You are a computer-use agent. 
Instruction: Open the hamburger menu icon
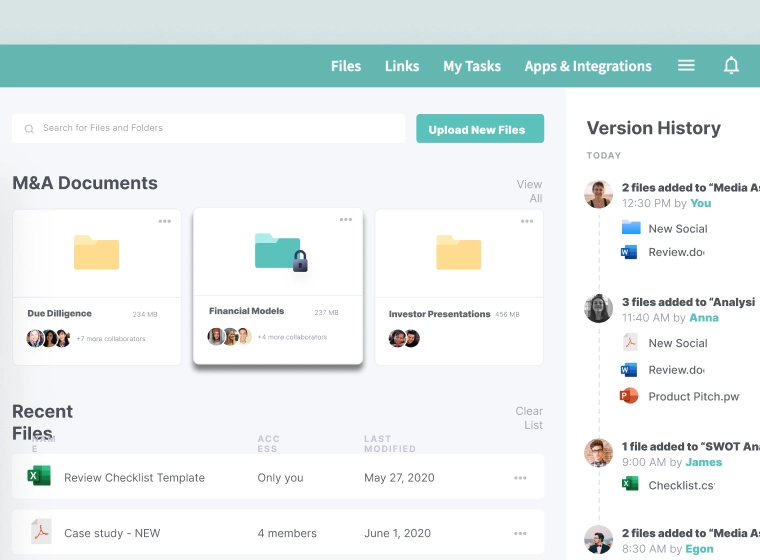pyautogui.click(x=686, y=66)
